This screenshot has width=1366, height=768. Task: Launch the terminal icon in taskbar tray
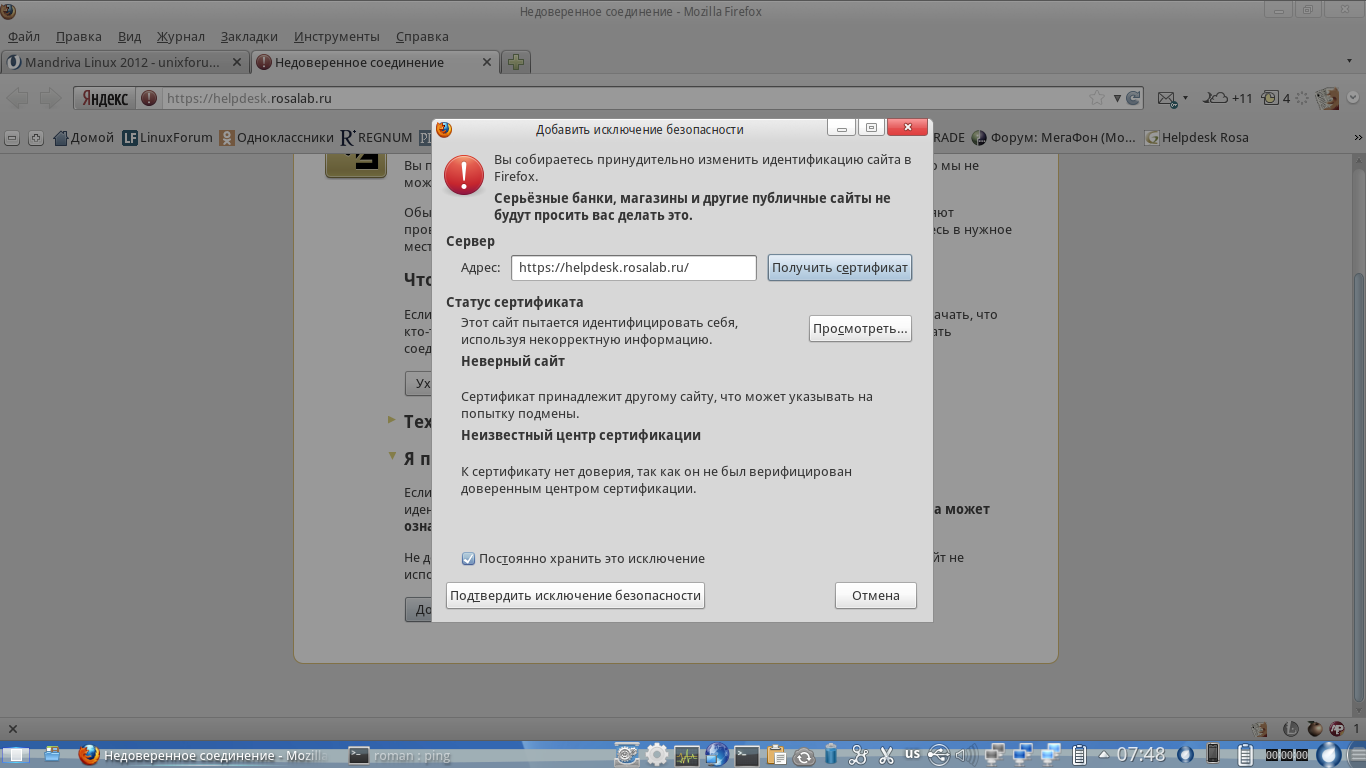(747, 755)
